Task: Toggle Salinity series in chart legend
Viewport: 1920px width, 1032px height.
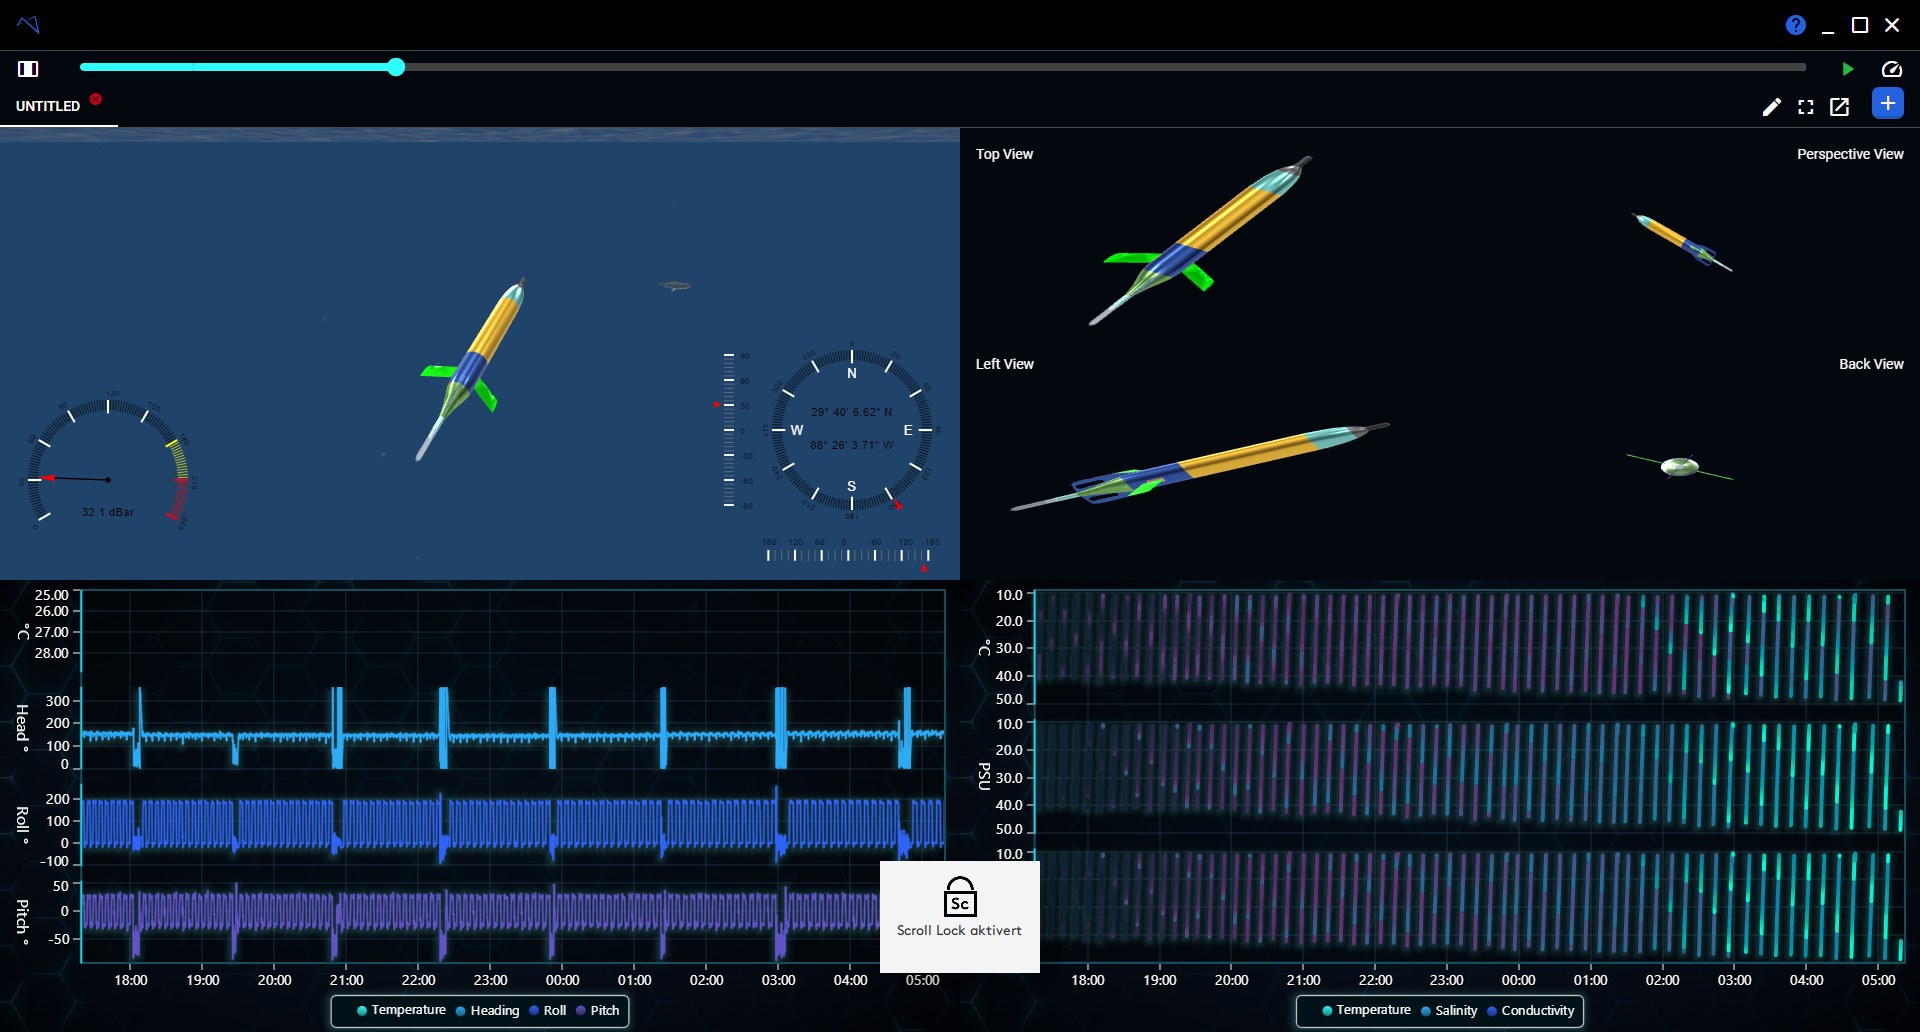Action: tap(1449, 1011)
